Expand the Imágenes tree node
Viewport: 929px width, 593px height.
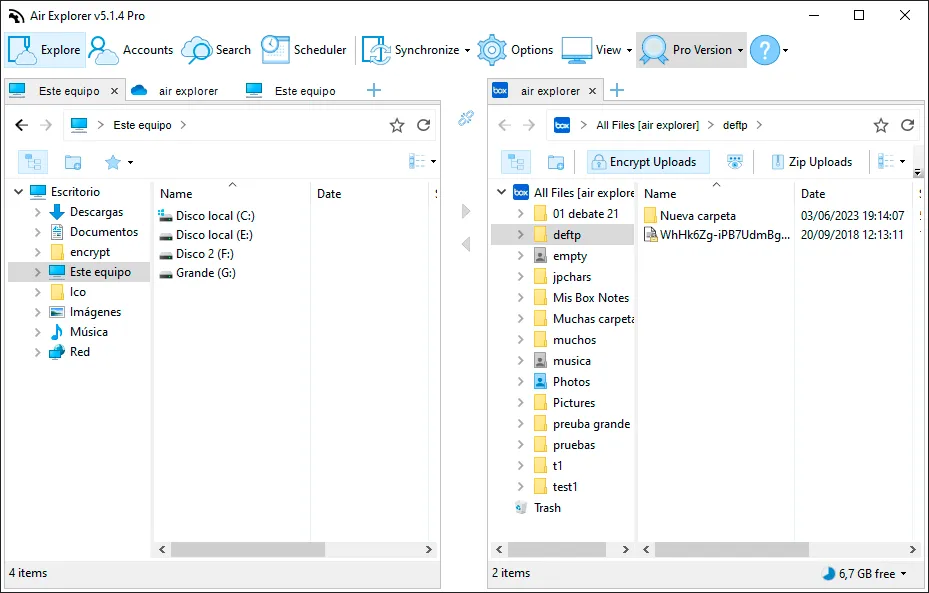click(37, 312)
